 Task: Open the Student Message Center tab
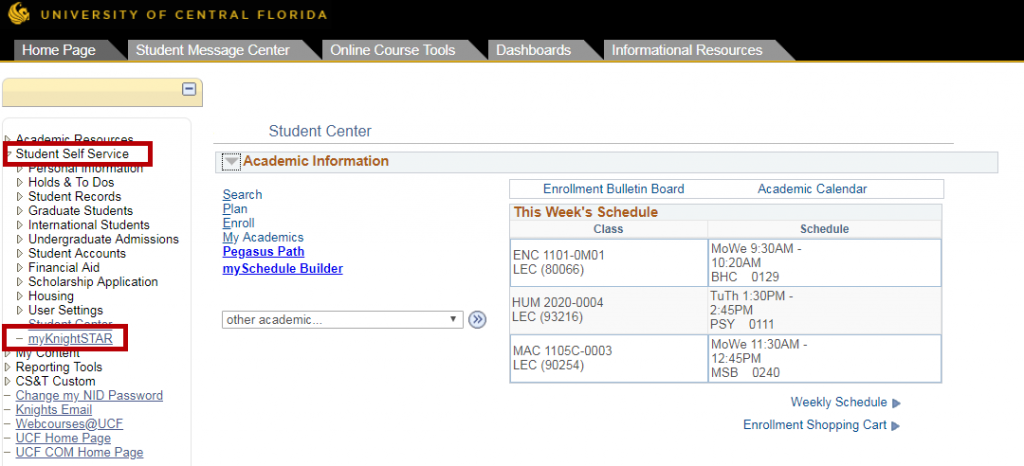click(x=213, y=50)
